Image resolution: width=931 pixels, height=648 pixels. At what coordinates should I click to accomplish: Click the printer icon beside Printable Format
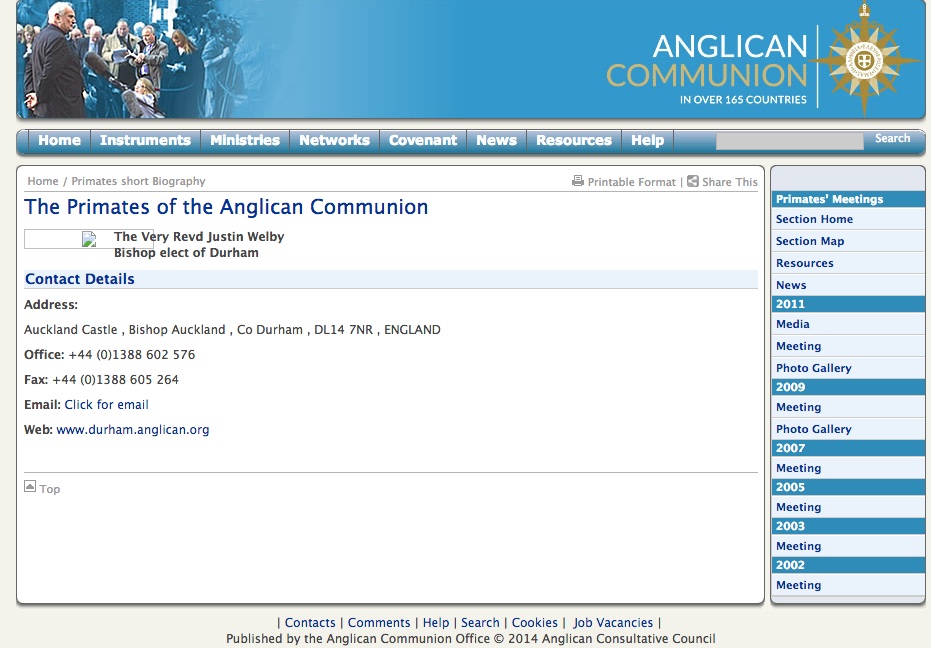pos(578,181)
